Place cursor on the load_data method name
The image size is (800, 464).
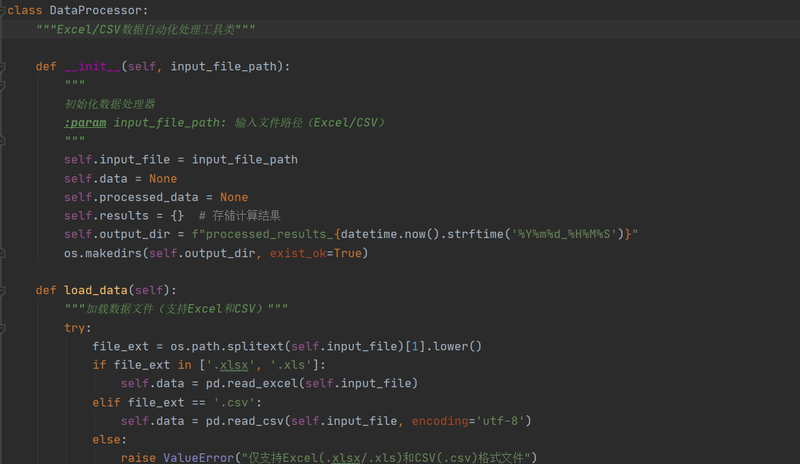(x=95, y=290)
